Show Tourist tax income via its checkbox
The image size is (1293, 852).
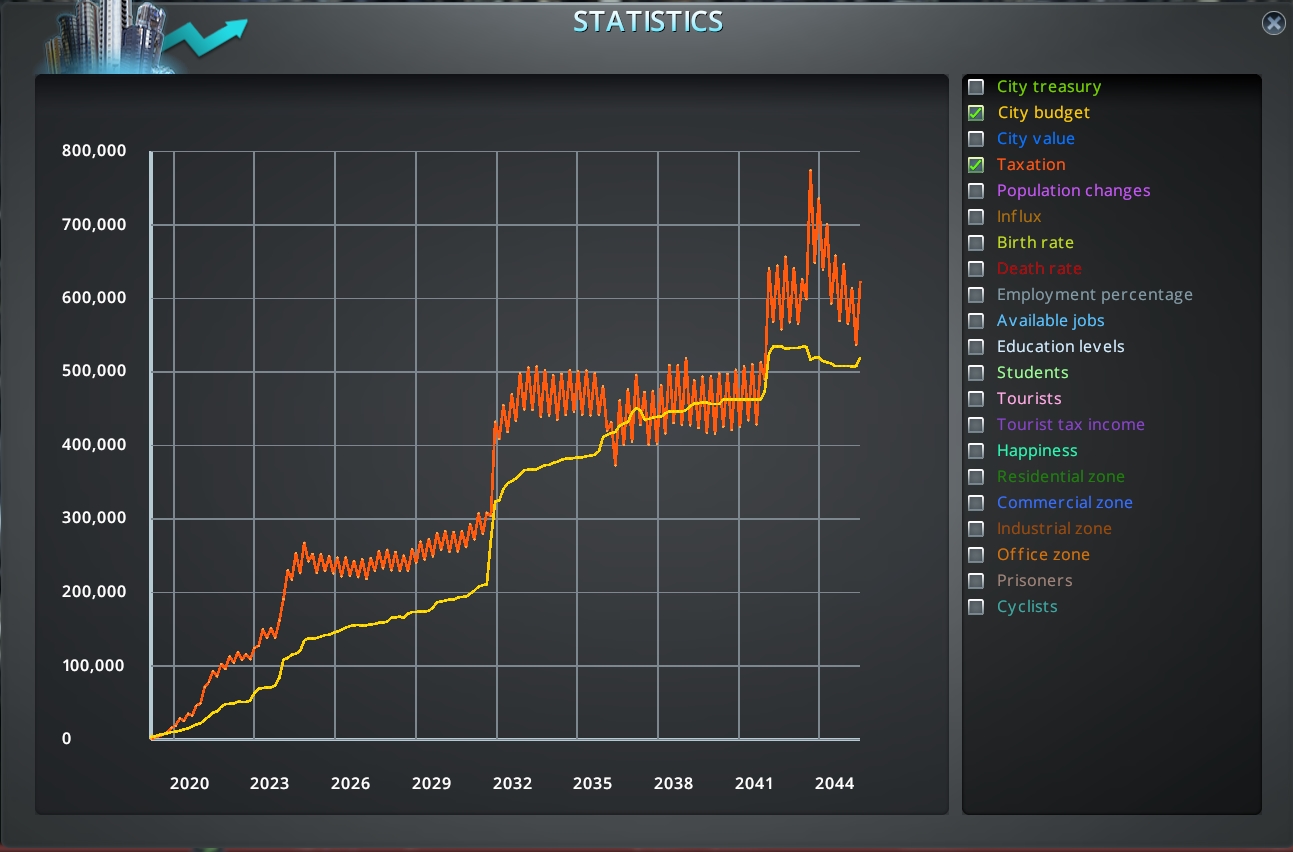[x=976, y=425]
